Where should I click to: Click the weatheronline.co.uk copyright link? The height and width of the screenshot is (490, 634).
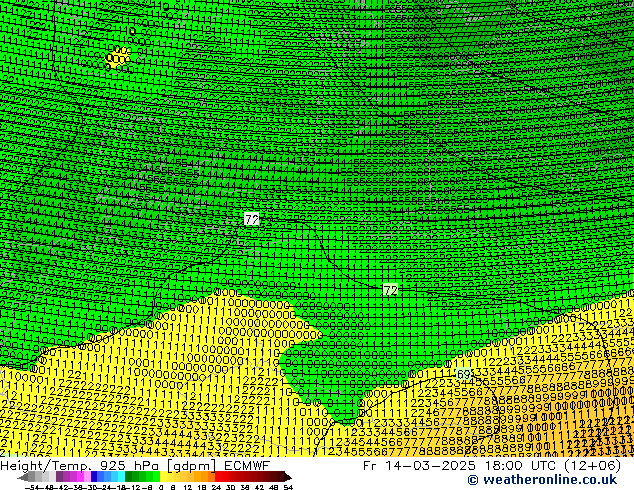(x=542, y=480)
